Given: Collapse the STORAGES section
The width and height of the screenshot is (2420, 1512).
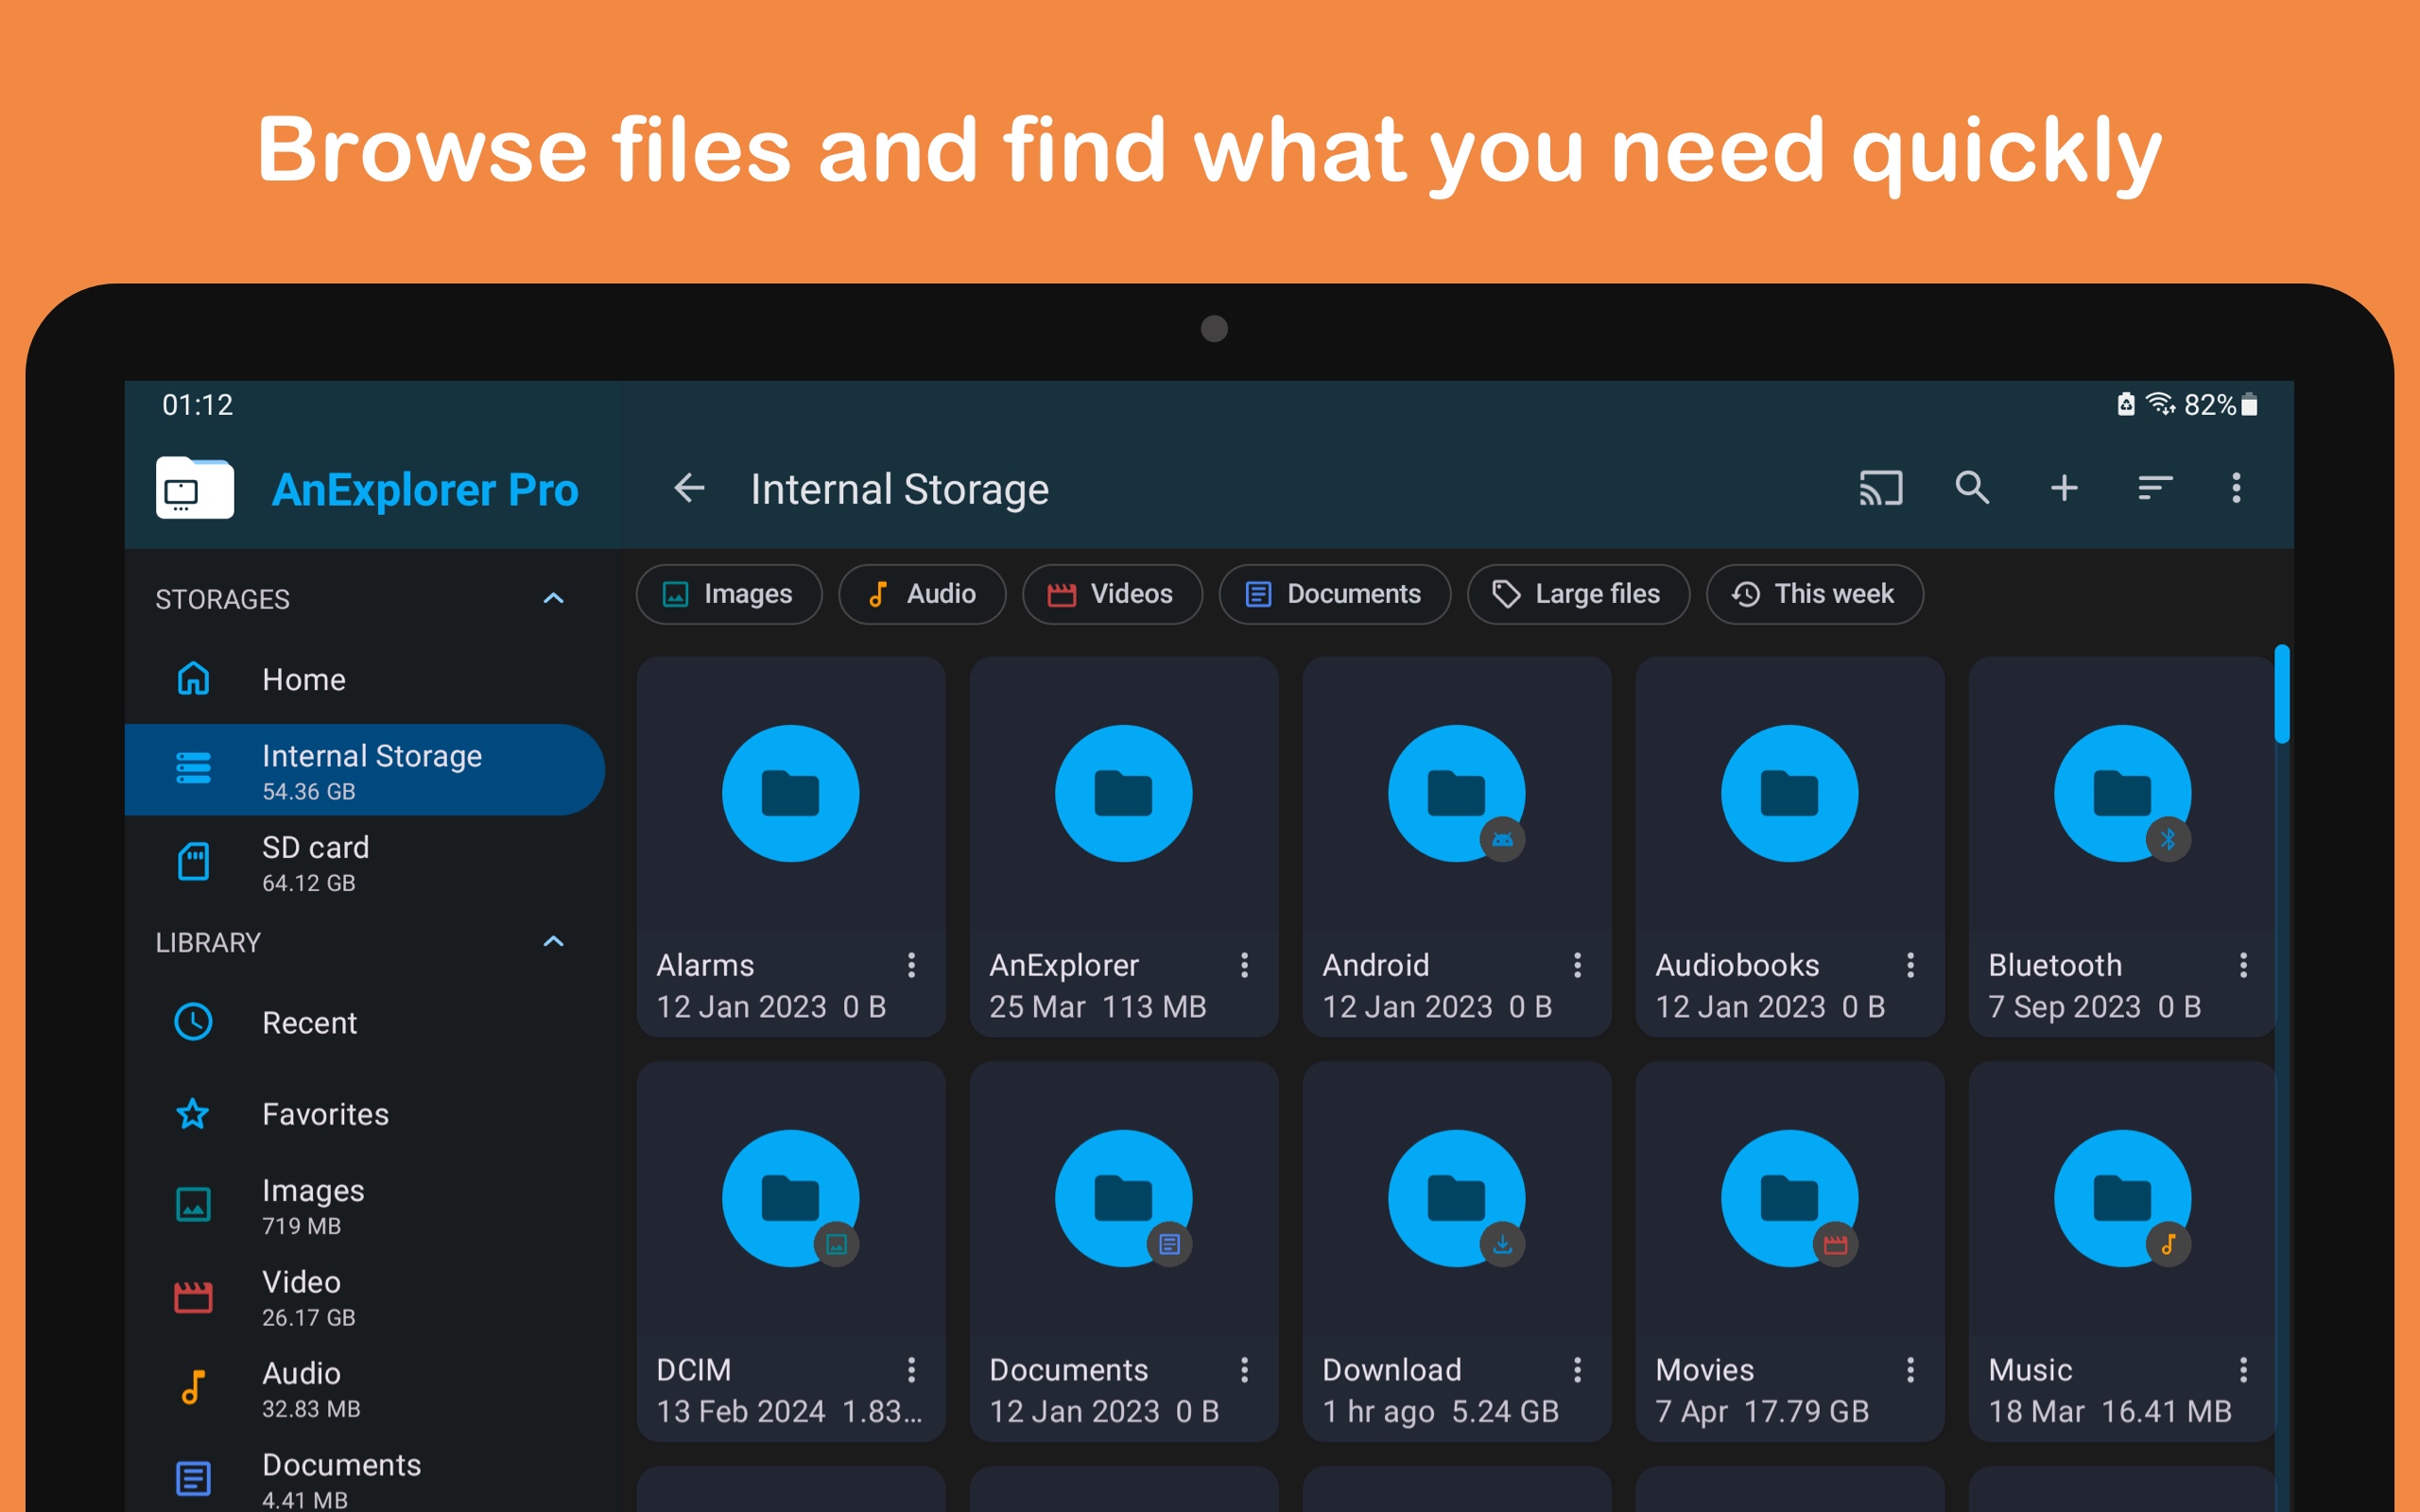Looking at the screenshot, I should (553, 598).
